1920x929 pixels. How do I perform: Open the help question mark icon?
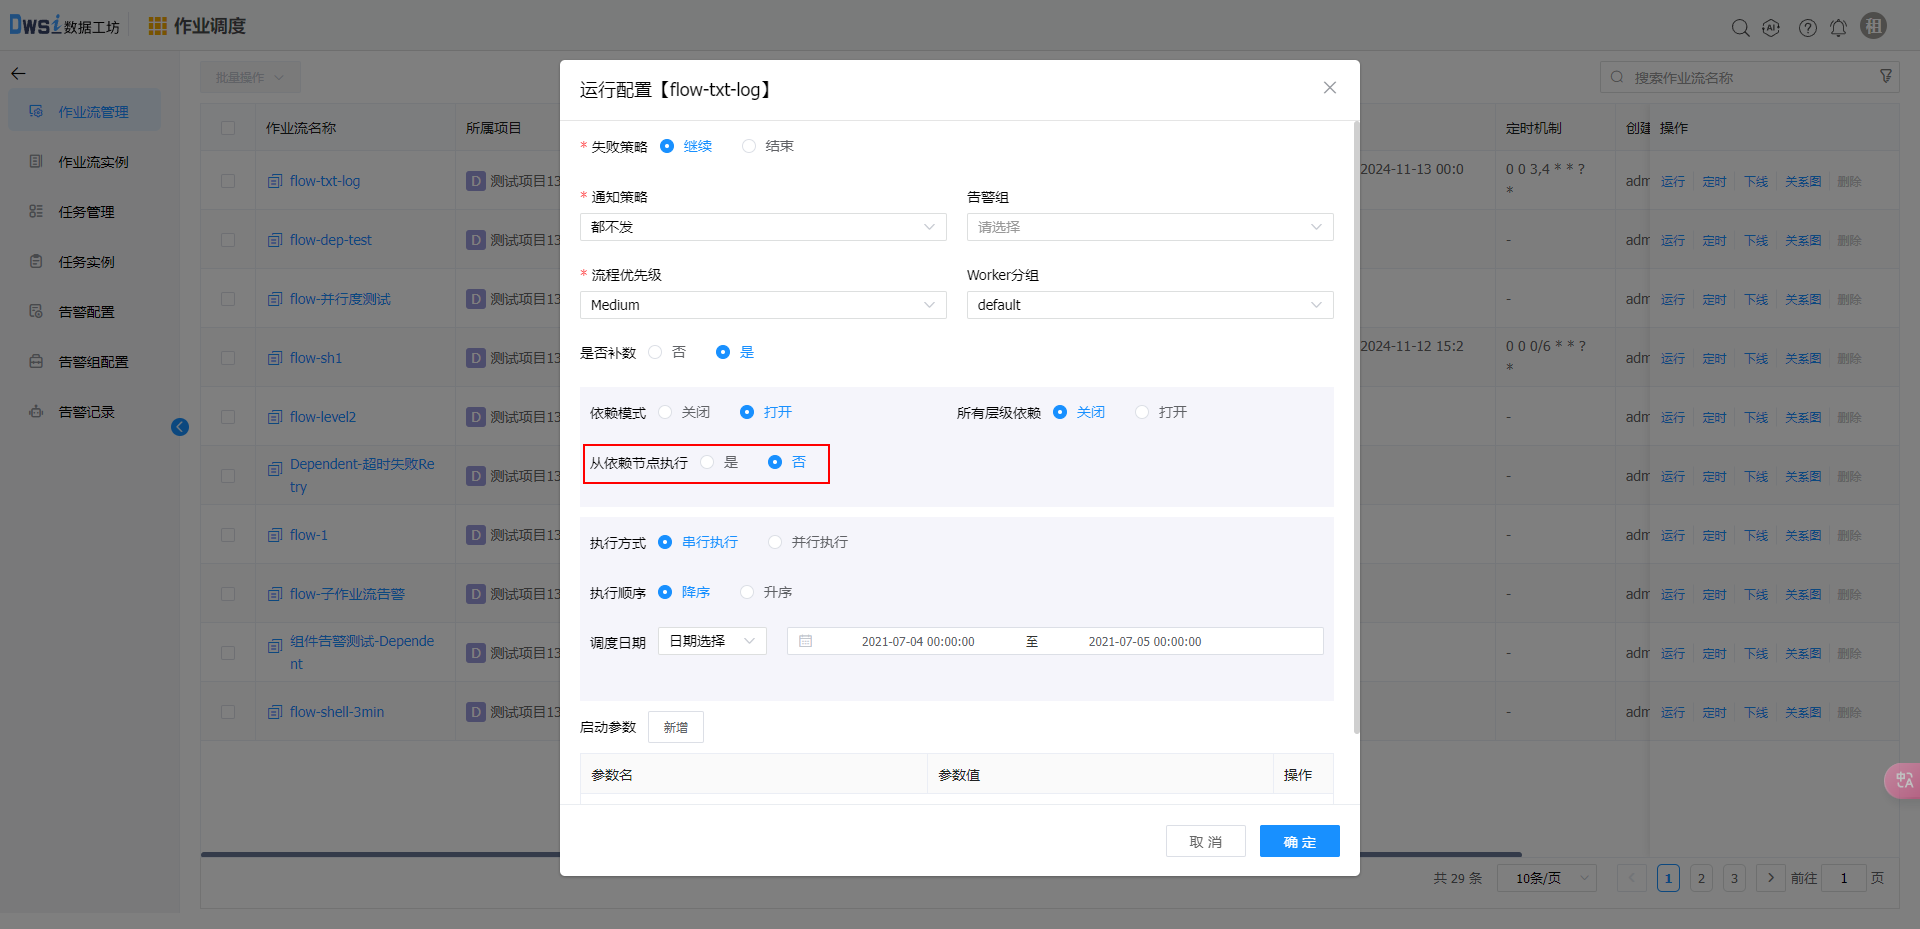point(1807,28)
